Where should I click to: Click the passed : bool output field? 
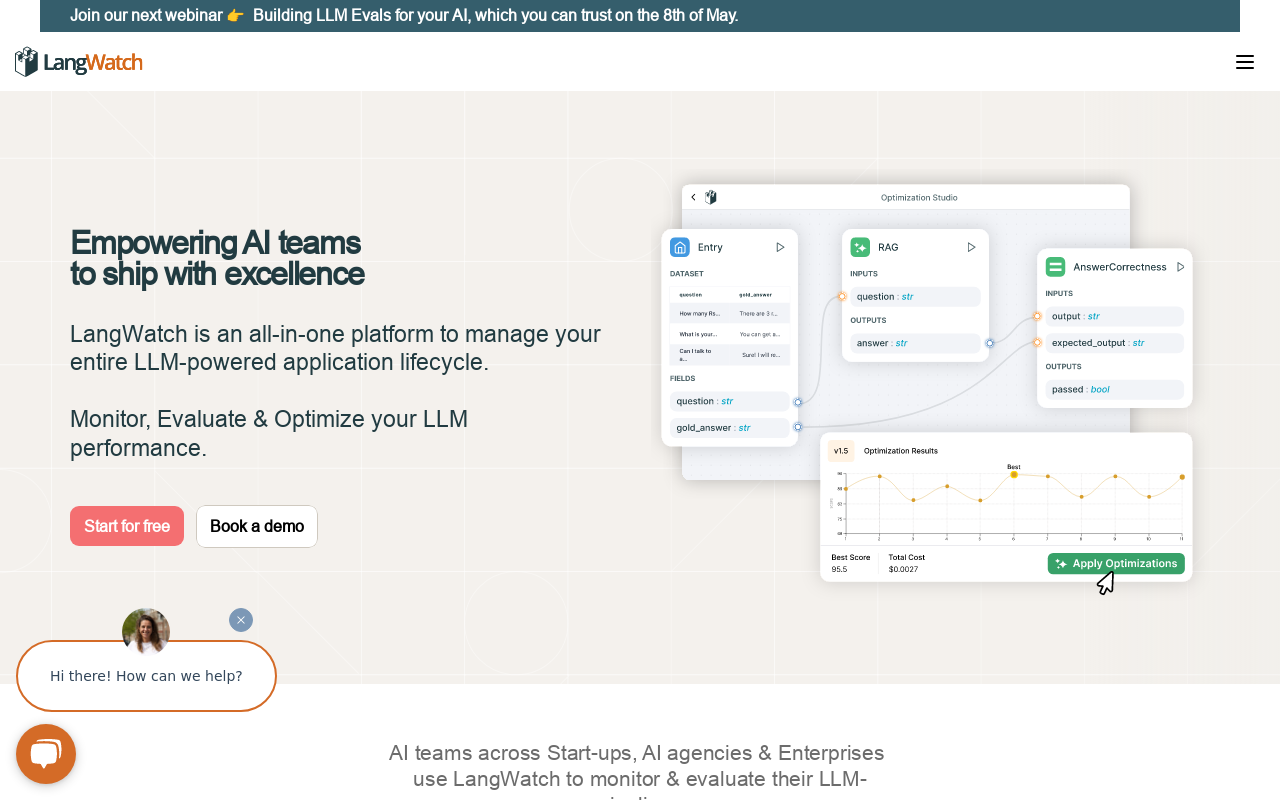1115,390
